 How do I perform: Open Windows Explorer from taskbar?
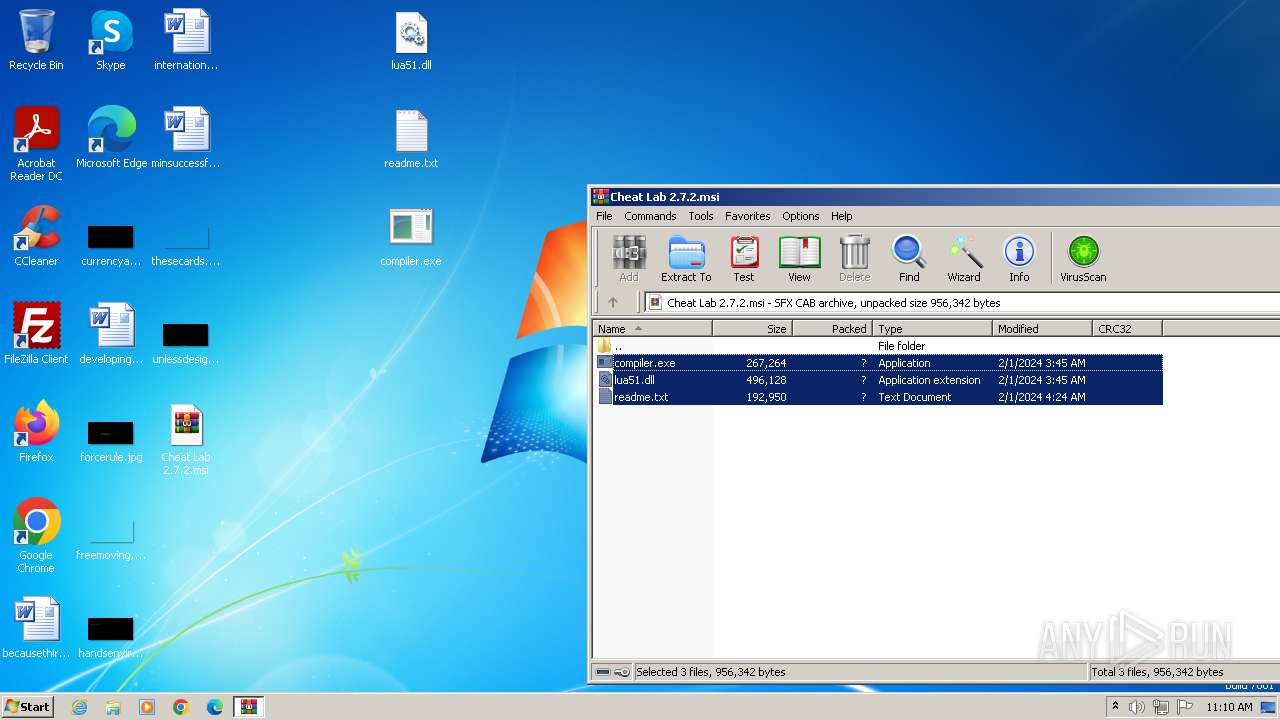113,707
